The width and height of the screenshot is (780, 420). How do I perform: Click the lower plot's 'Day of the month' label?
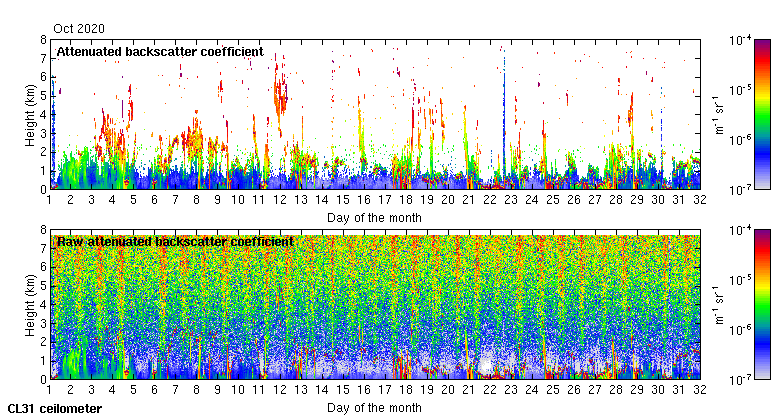[x=374, y=408]
